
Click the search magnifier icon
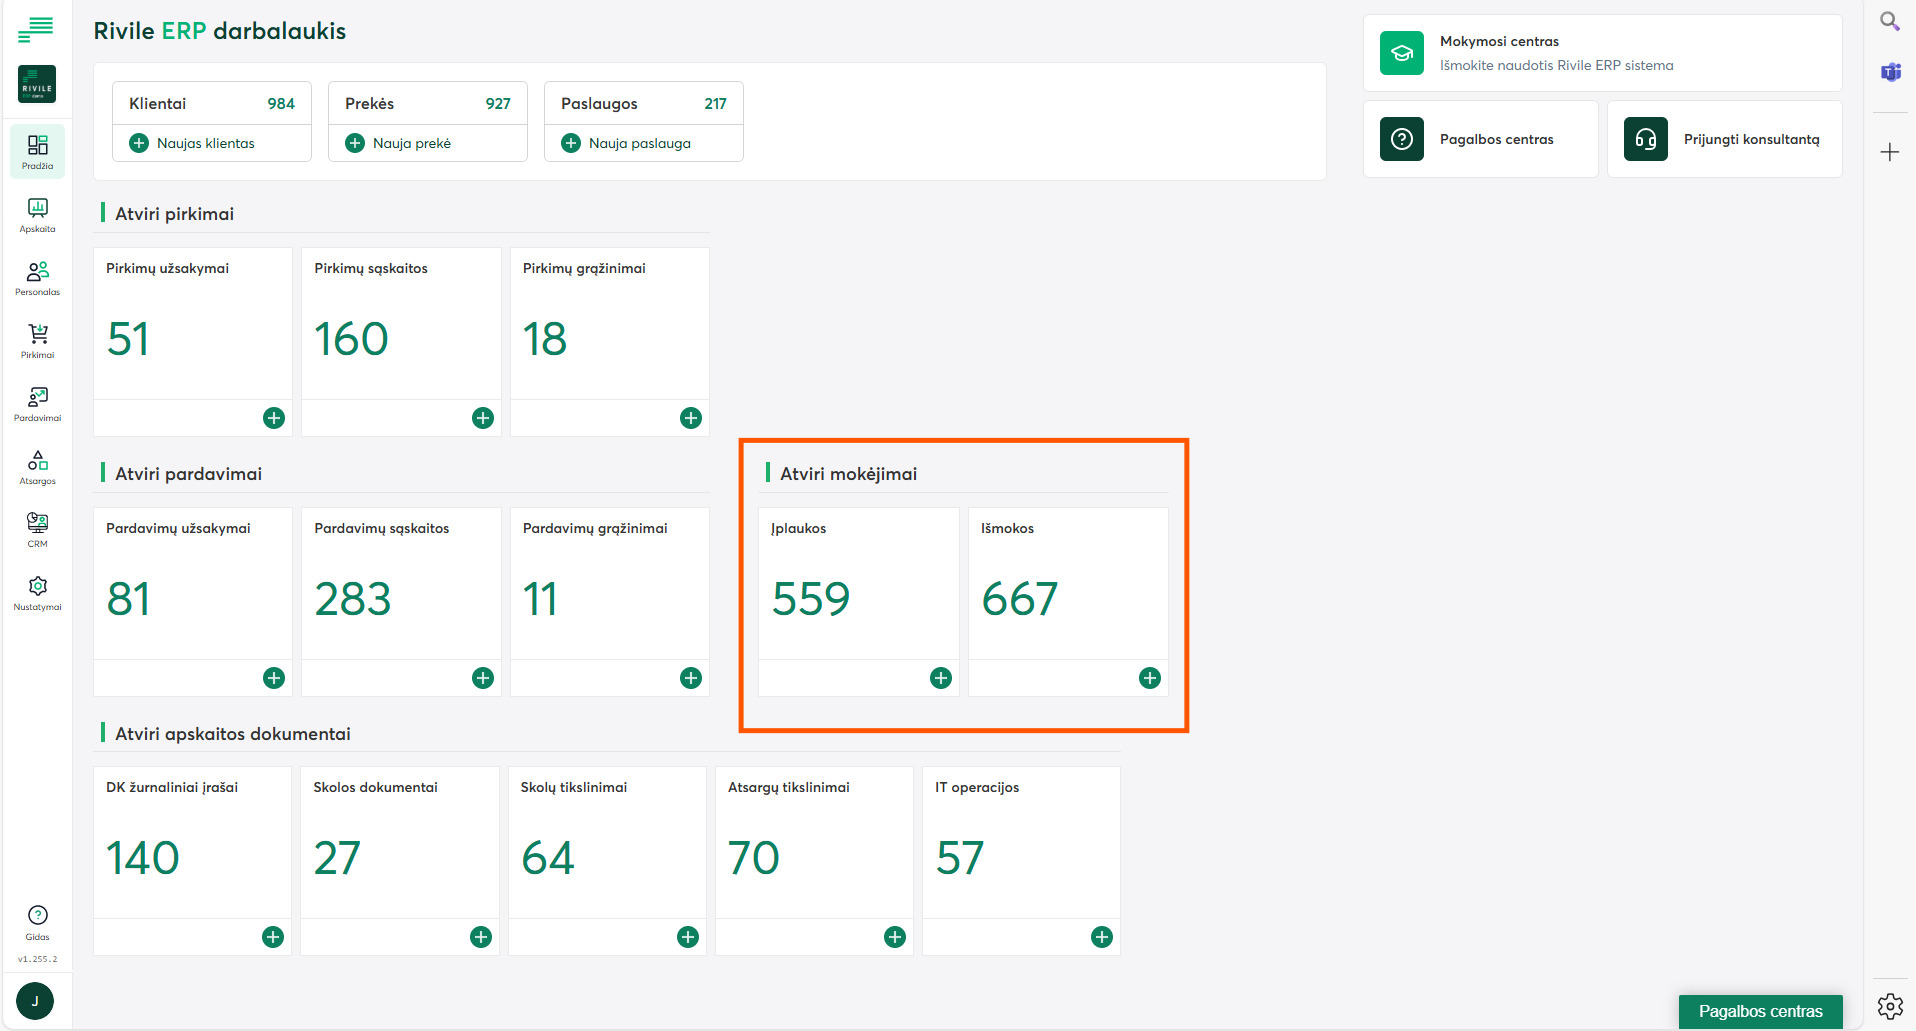tap(1889, 21)
